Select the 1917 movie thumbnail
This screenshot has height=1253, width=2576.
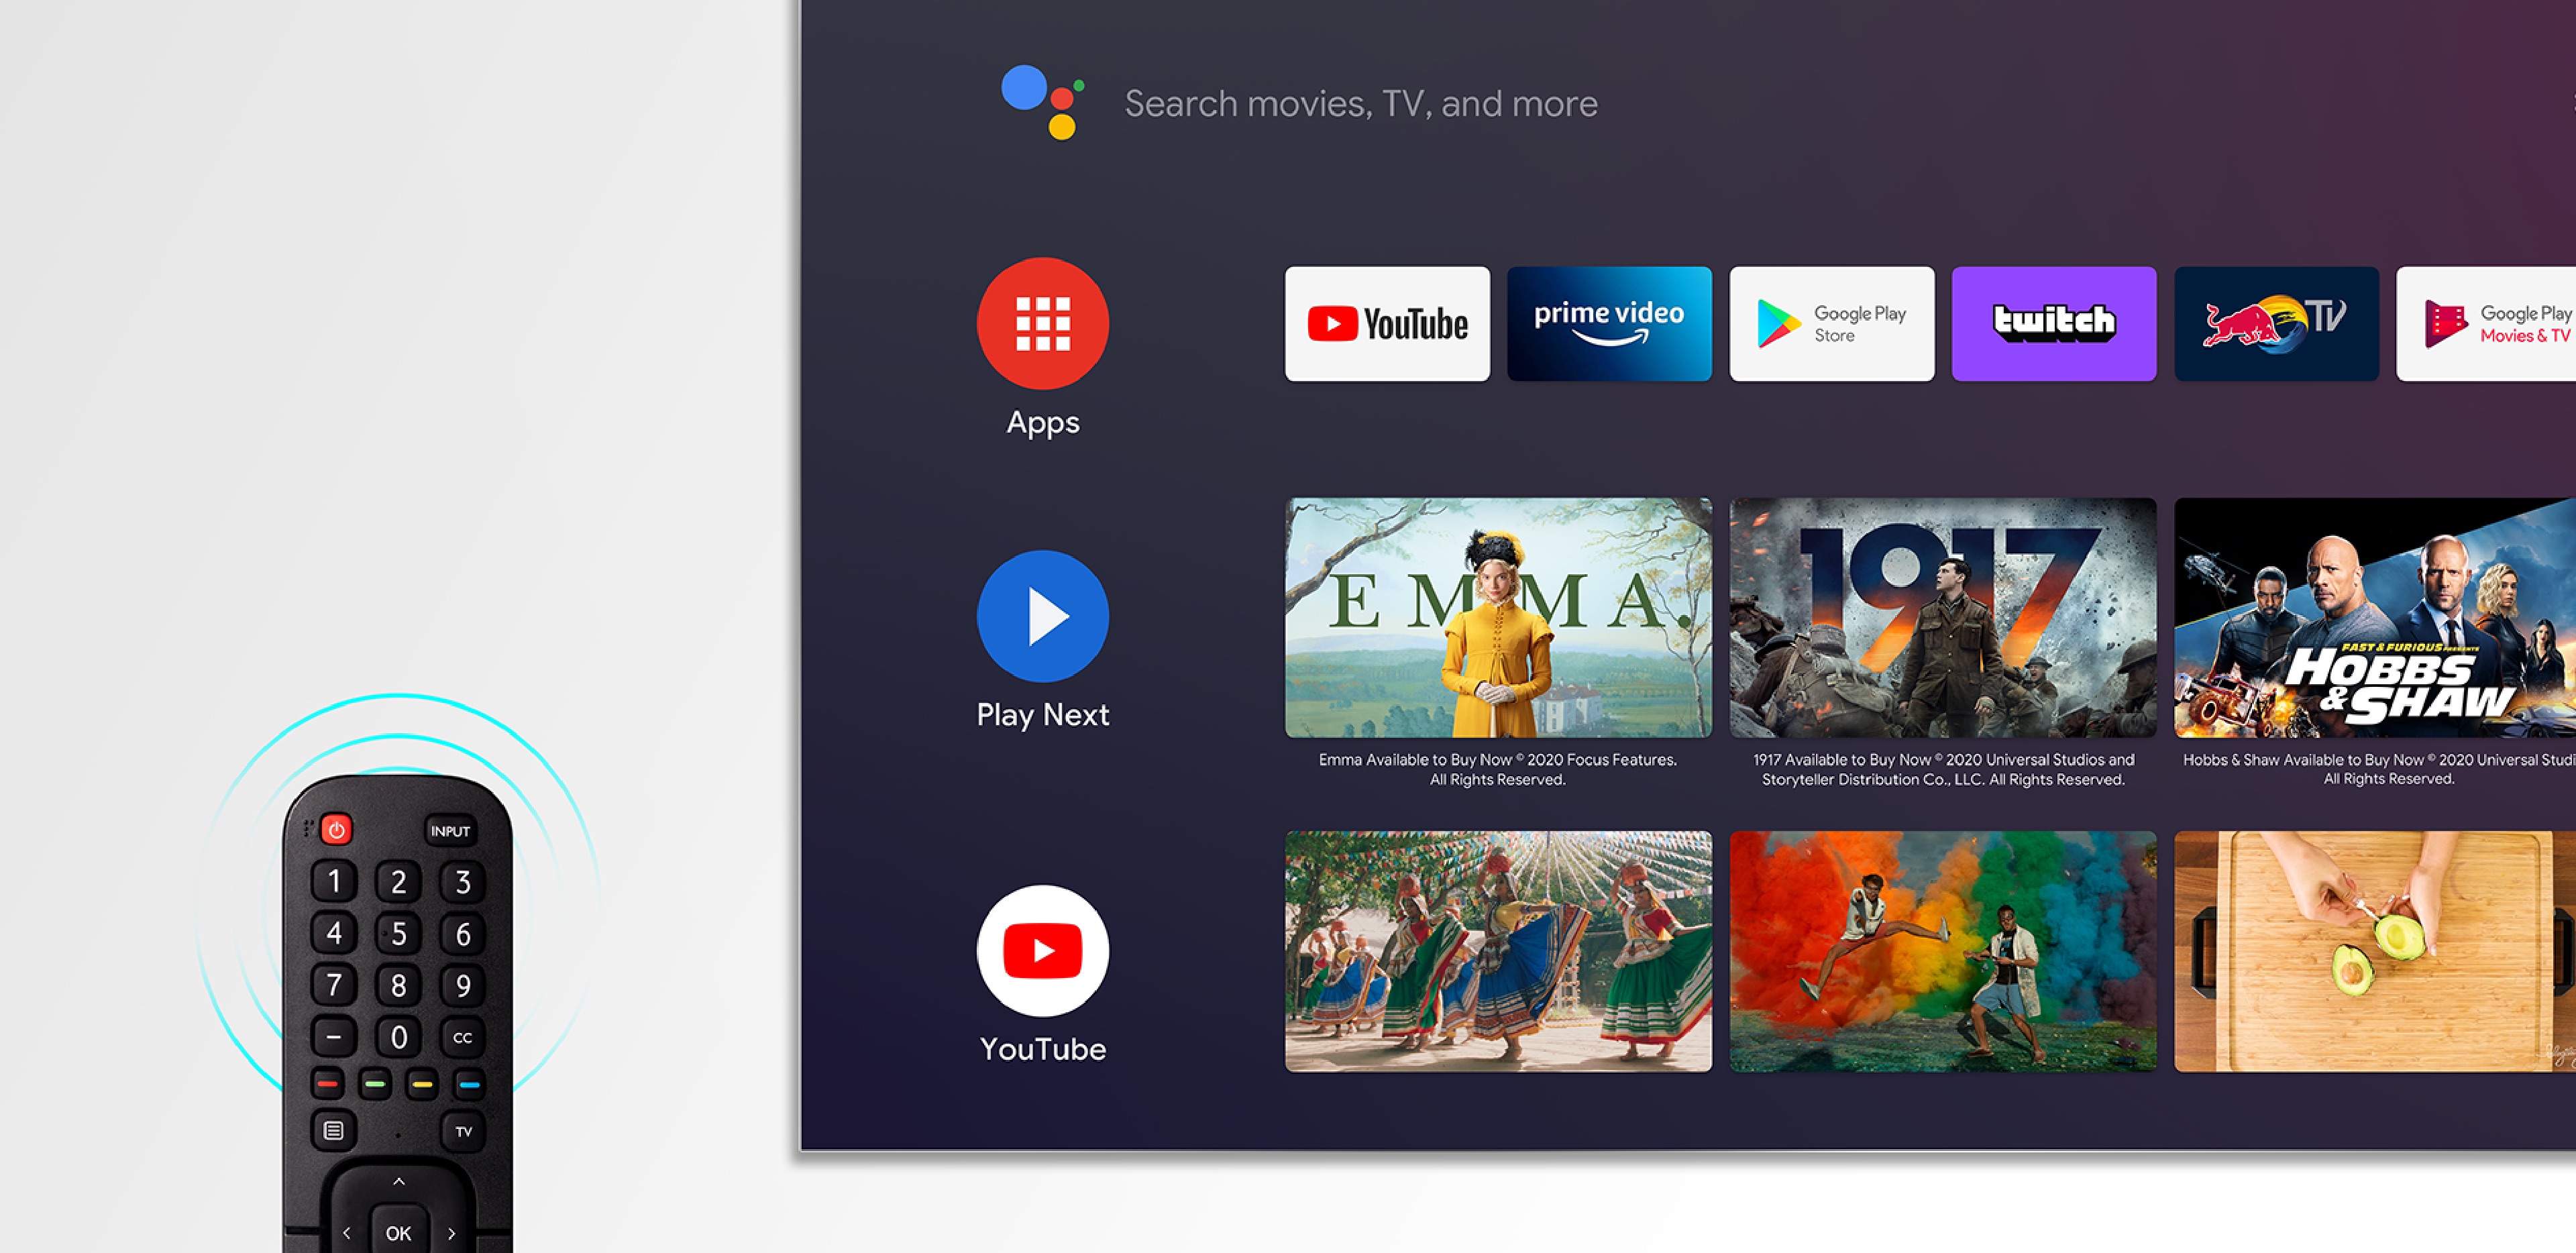(x=1942, y=618)
